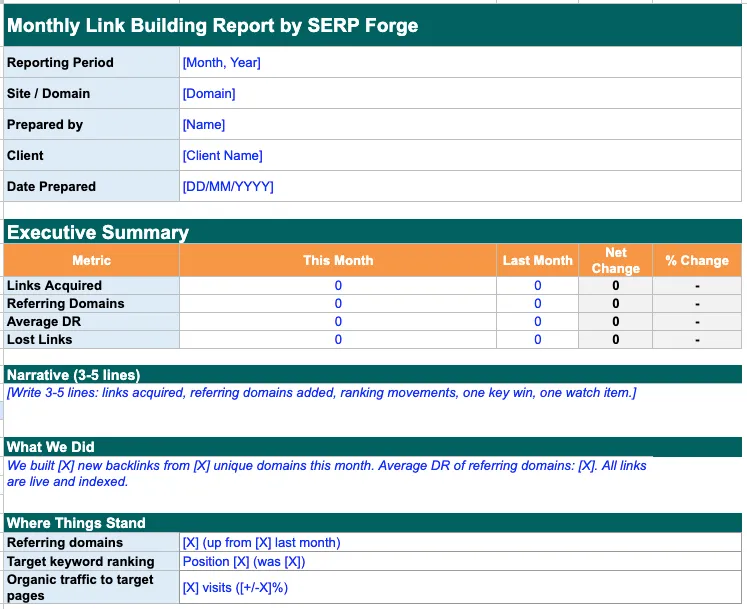This screenshot has height=609, width=747.
Task: Select Target keyword ranking Position cell
Action: coord(460,561)
